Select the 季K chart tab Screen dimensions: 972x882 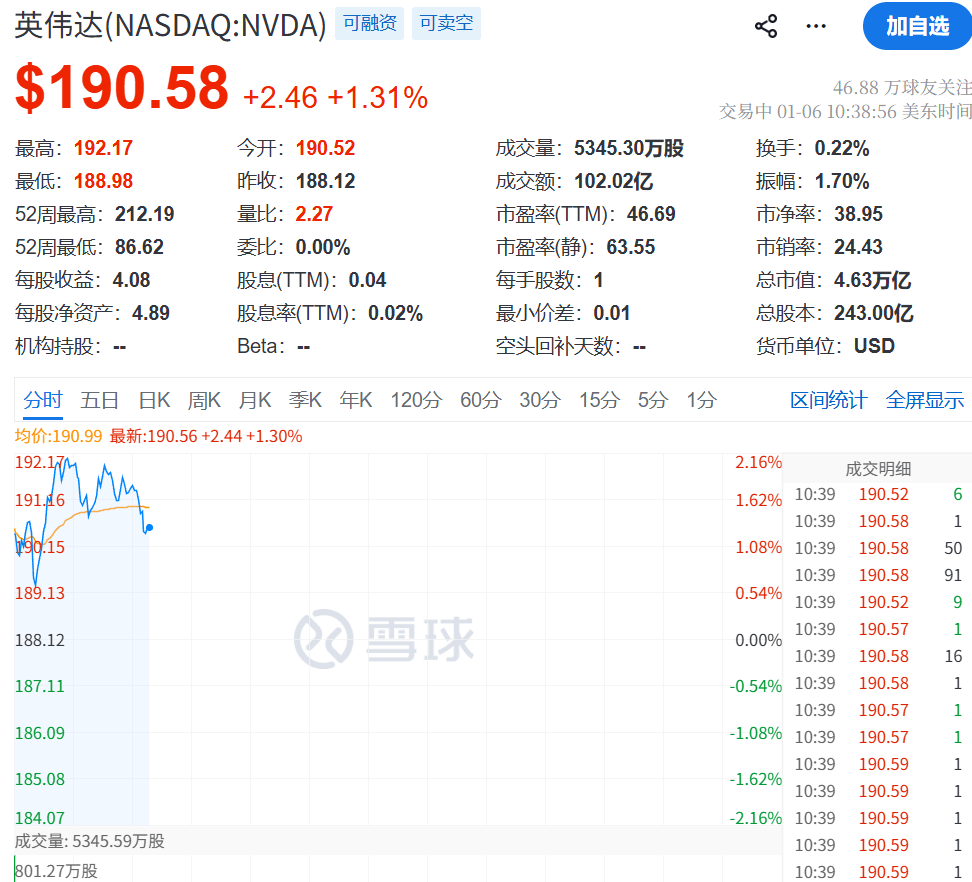[305, 400]
